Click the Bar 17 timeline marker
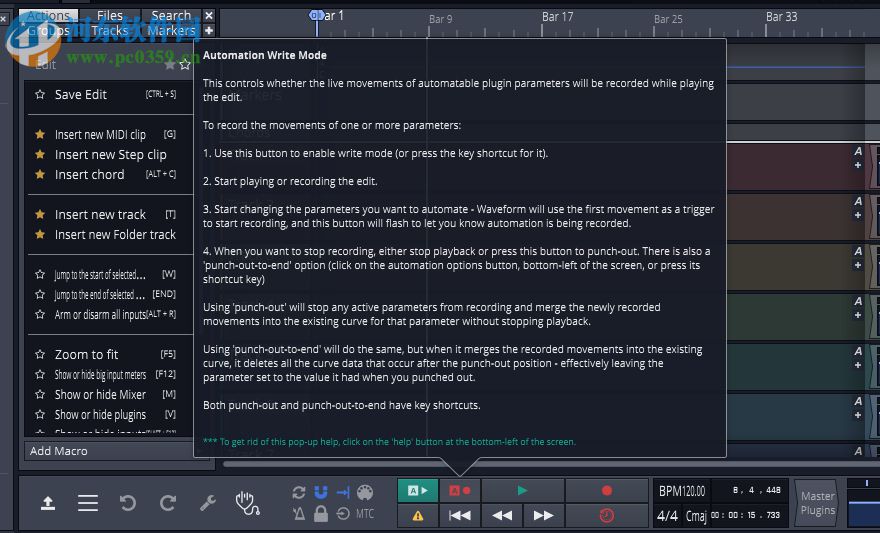The image size is (880, 533). tap(557, 17)
